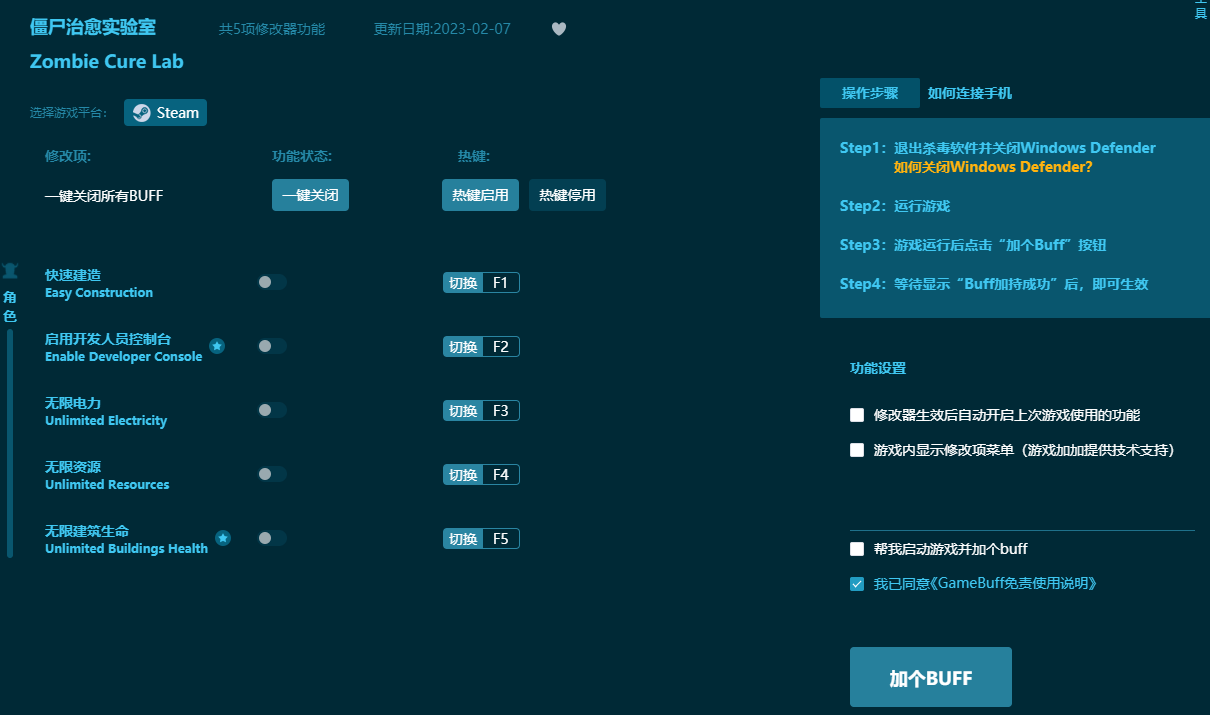
Task: Switch to the 操作步骤 tab
Action: (870, 93)
